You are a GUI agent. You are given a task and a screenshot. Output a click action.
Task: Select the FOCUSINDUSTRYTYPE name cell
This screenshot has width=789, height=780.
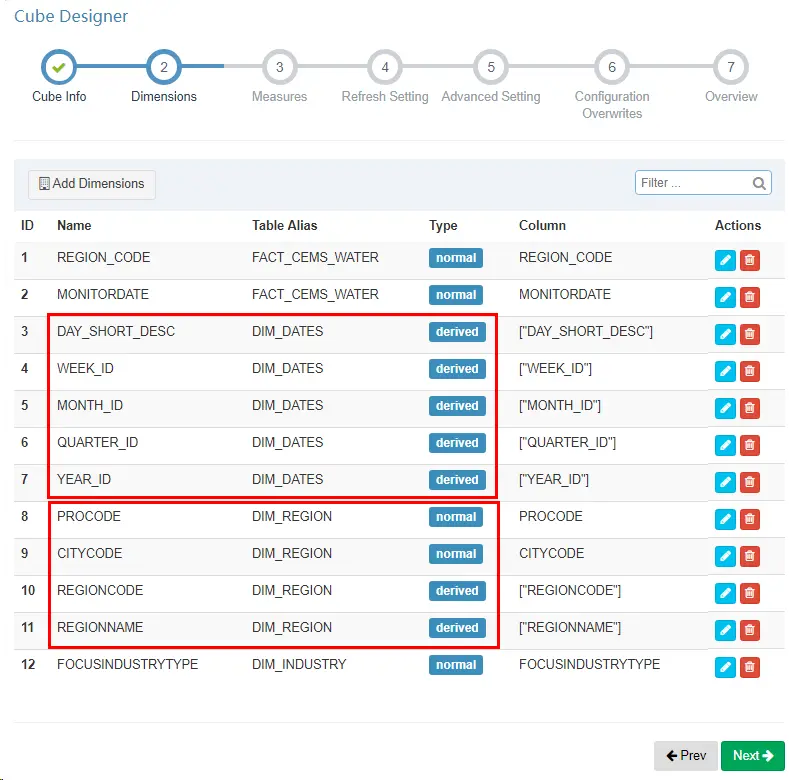pyautogui.click(x=127, y=664)
